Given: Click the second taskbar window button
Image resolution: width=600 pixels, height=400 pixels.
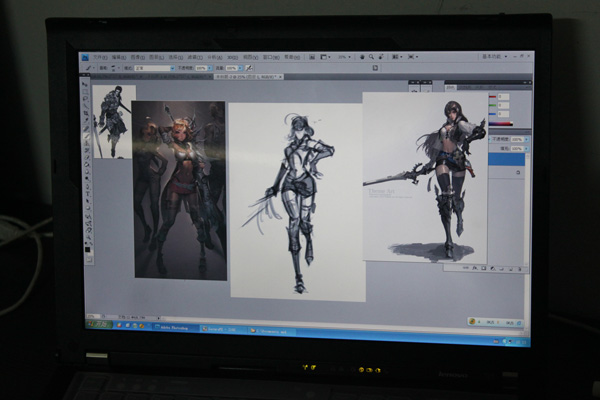Looking at the screenshot, I should [223, 329].
